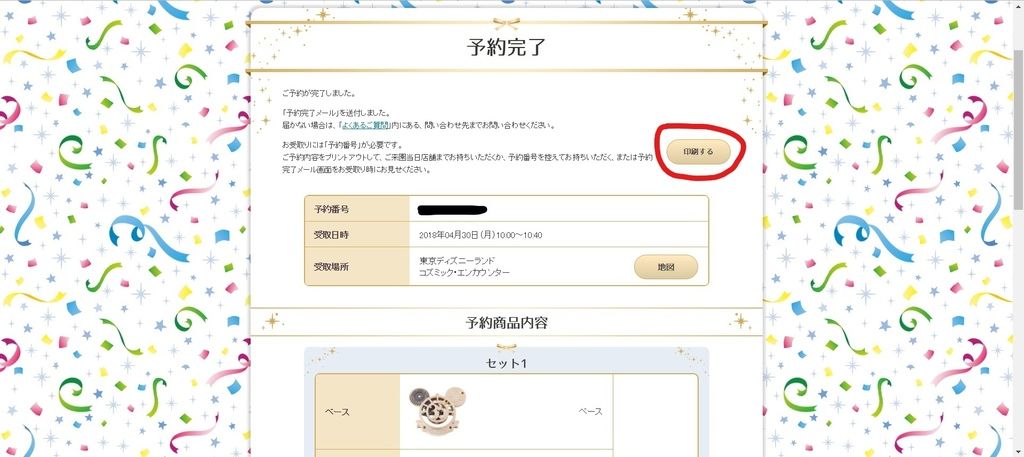Click the scrollbar up arrow
The width and height of the screenshot is (1024, 457).
[x=1018, y=4]
